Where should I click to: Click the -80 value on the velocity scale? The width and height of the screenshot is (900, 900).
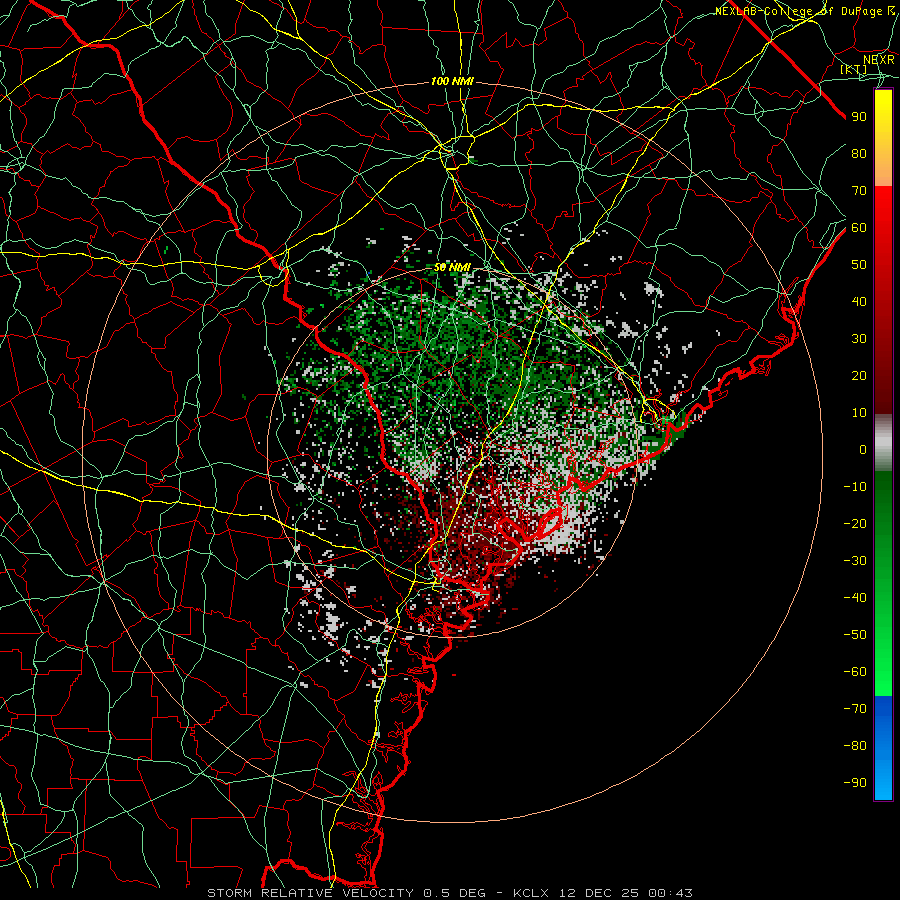(855, 746)
